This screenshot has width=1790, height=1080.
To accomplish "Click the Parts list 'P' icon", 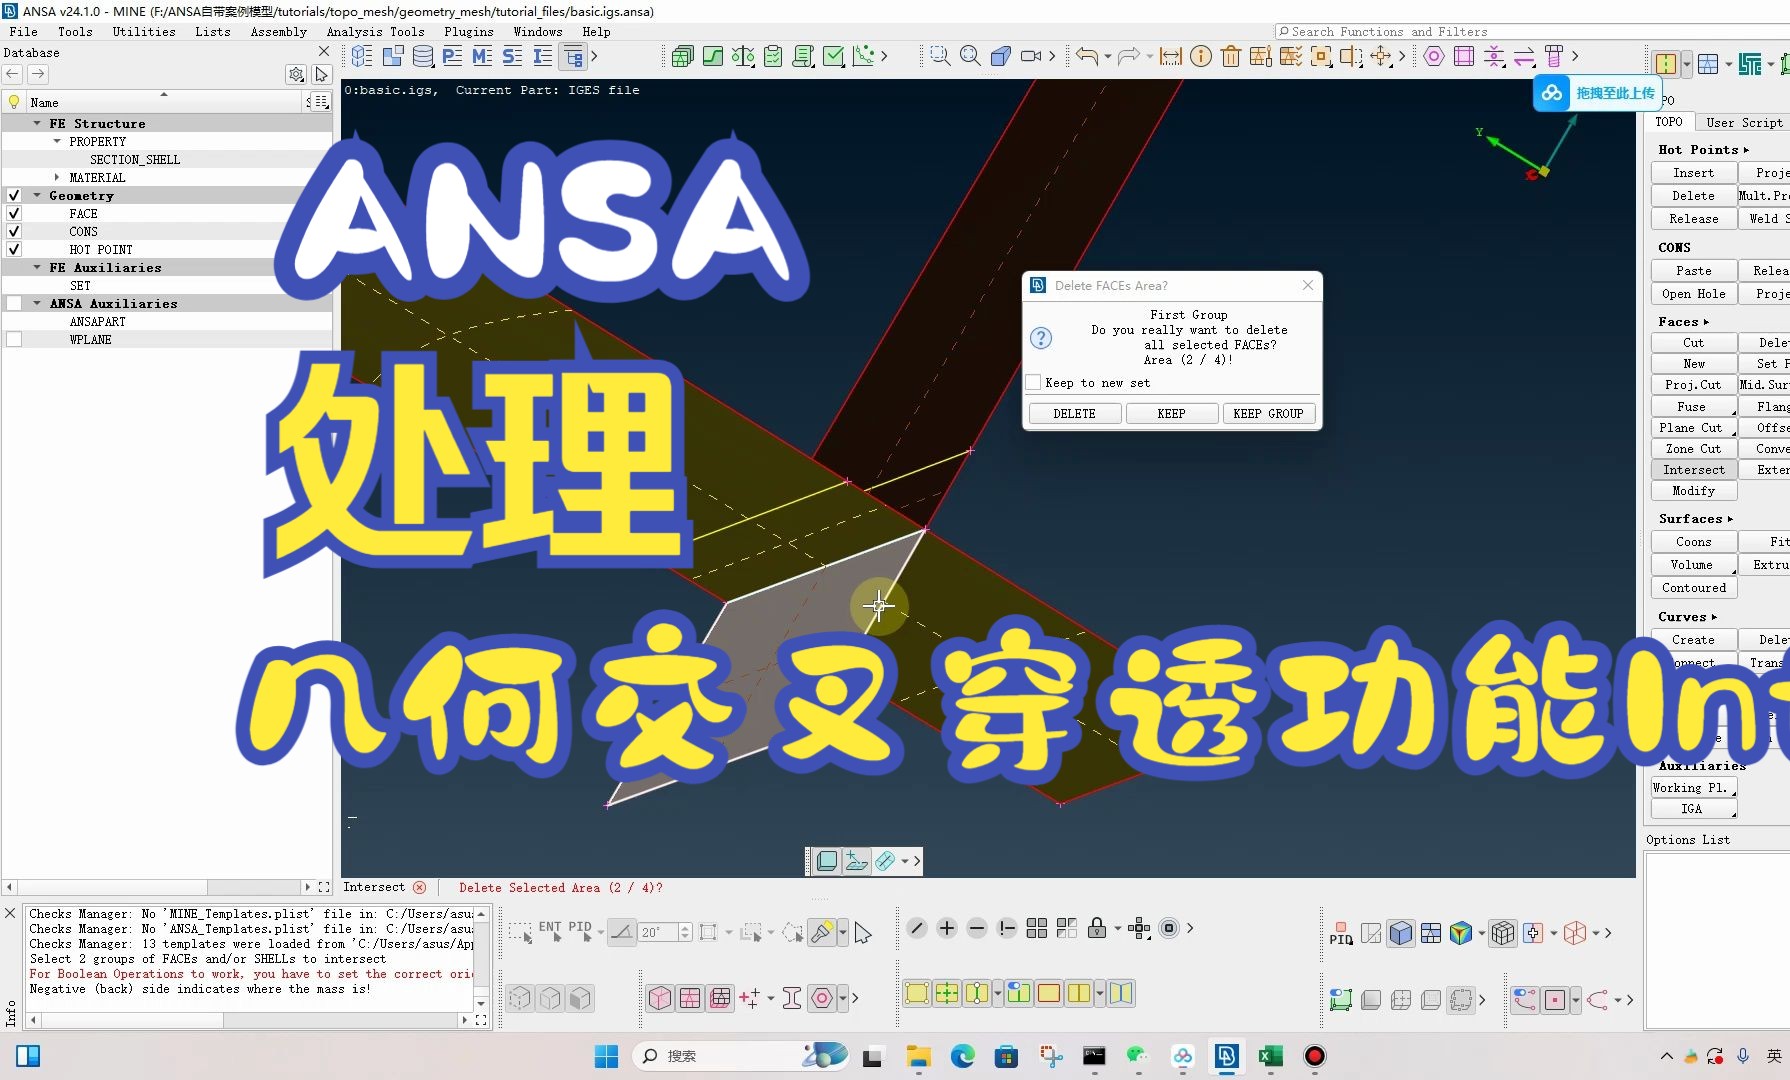I will point(453,56).
